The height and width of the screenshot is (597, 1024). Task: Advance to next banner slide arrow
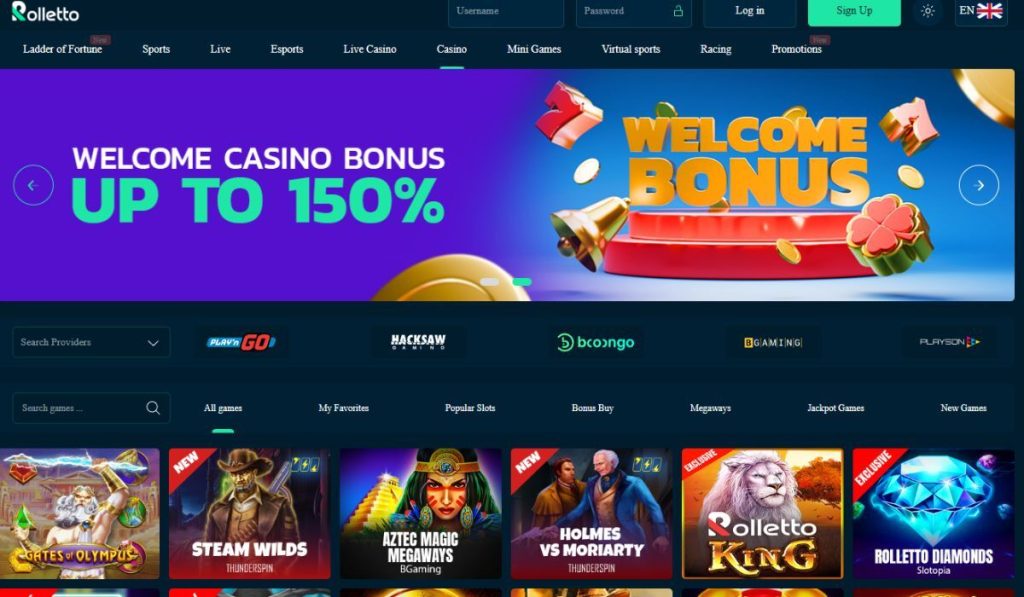coord(978,186)
